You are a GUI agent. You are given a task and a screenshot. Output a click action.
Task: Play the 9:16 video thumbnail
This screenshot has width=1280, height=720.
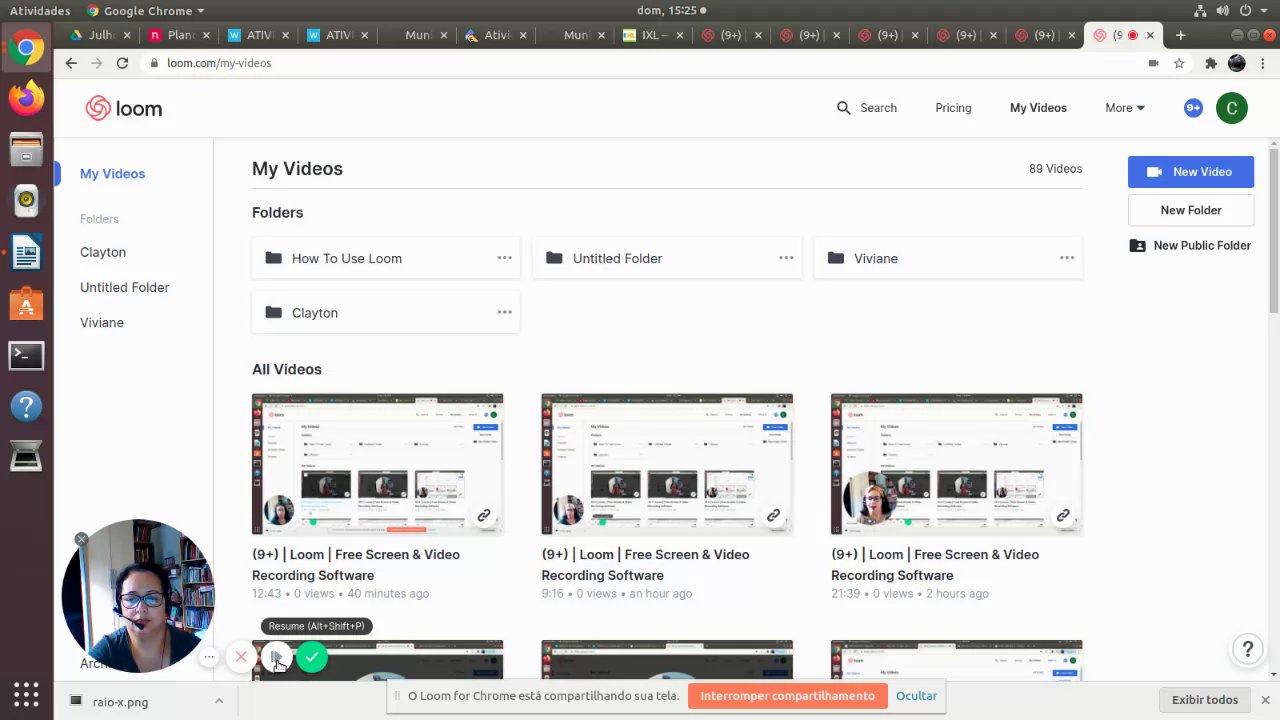pyautogui.click(x=667, y=465)
